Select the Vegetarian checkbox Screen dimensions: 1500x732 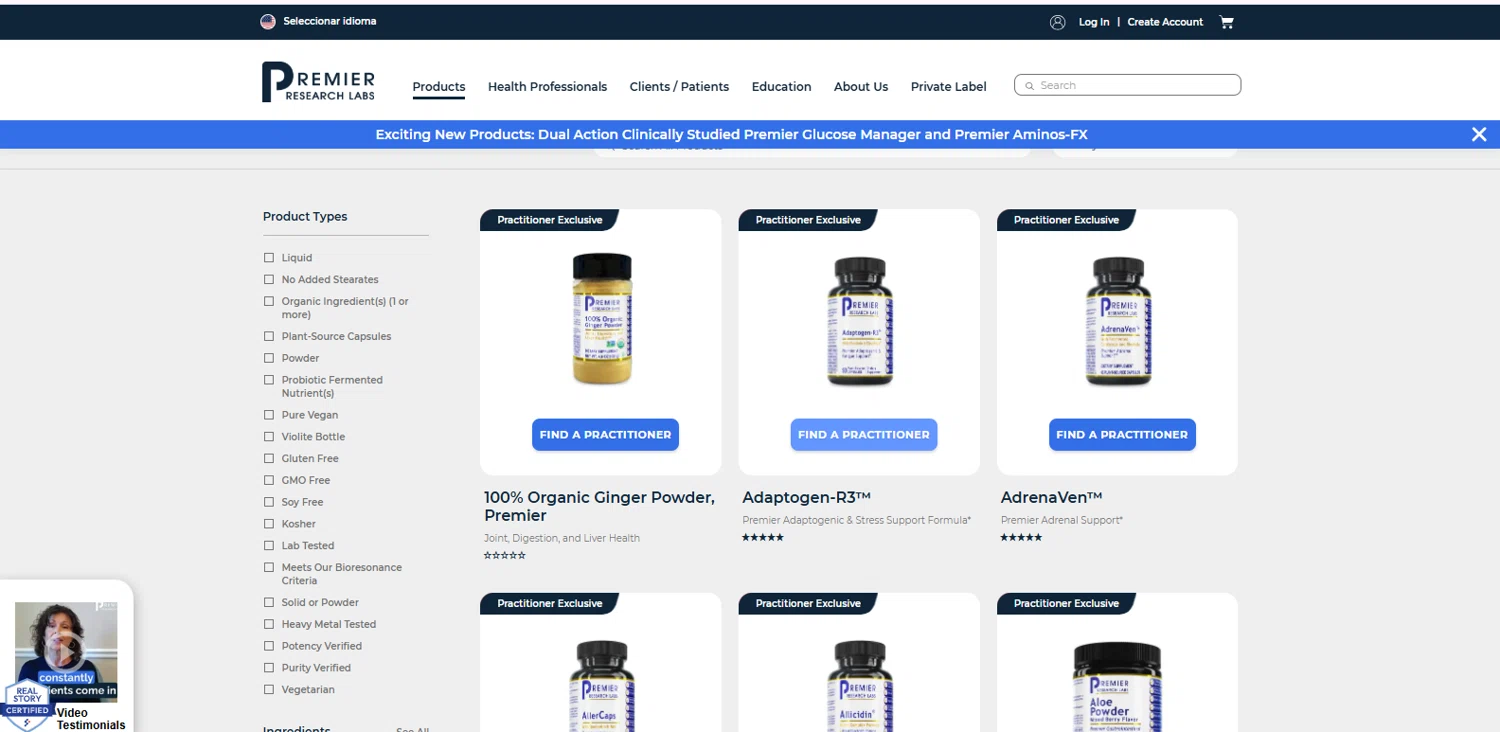[x=268, y=690]
